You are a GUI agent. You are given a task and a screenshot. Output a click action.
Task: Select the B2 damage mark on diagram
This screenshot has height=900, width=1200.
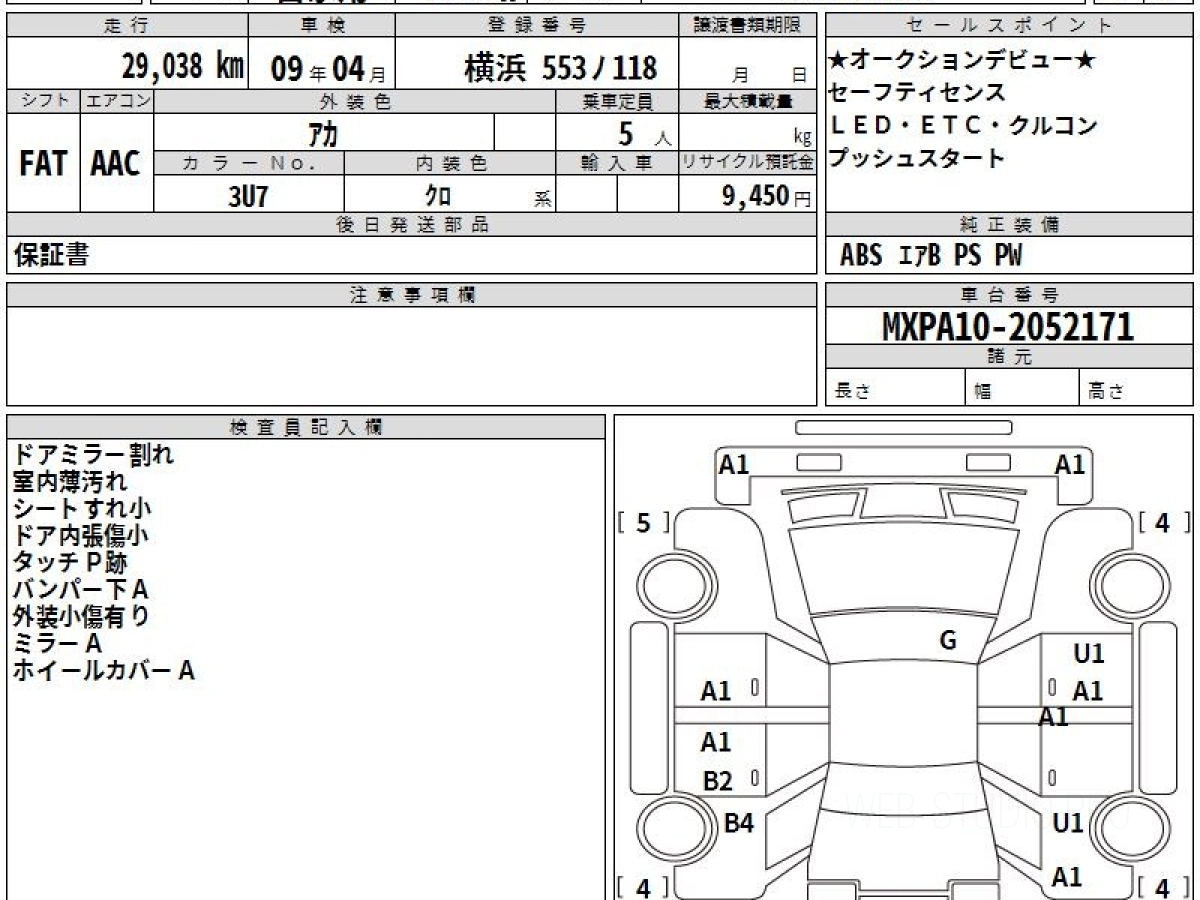tap(717, 782)
